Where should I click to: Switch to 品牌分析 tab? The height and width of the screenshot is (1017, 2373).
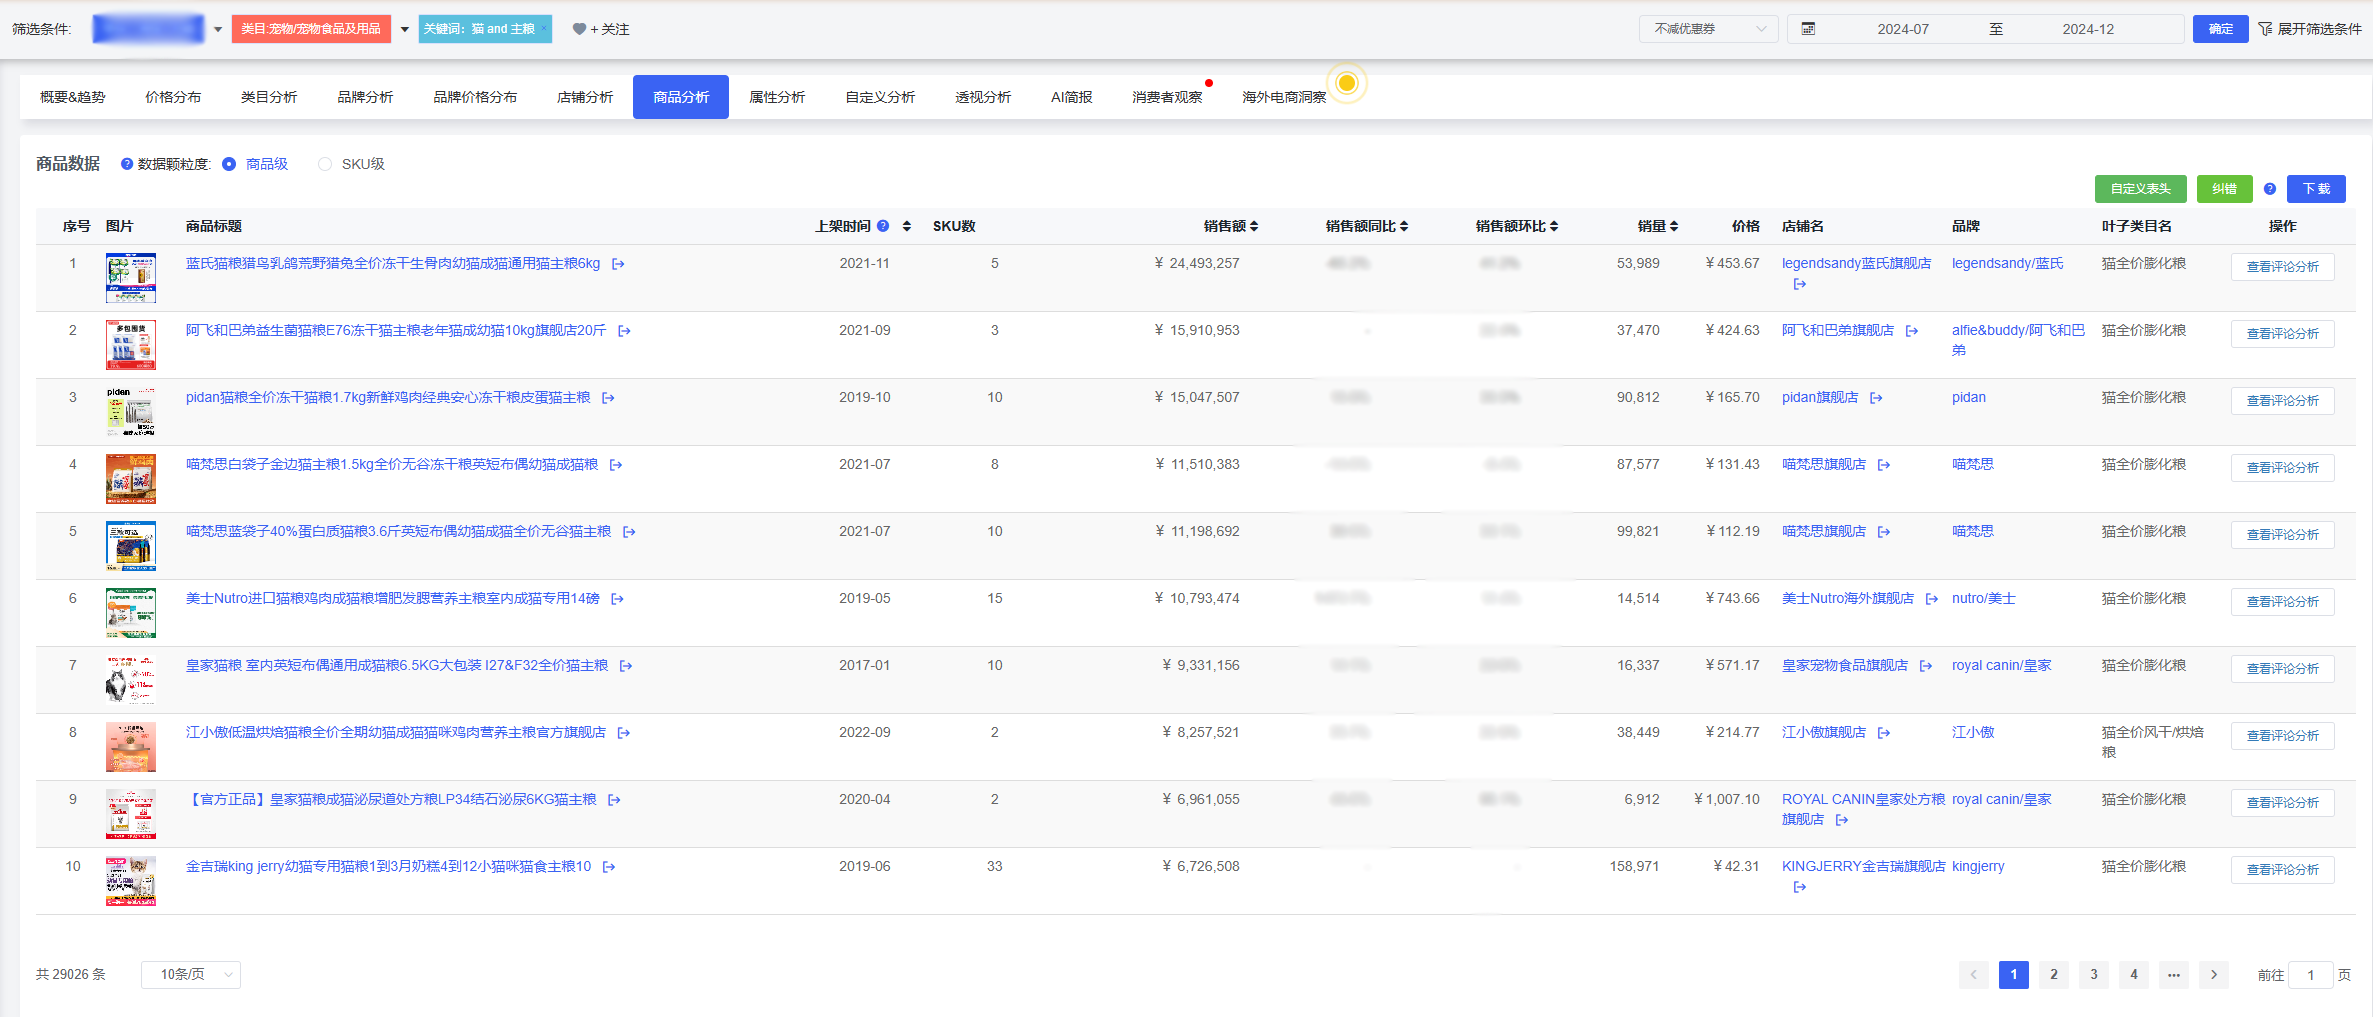(x=365, y=97)
